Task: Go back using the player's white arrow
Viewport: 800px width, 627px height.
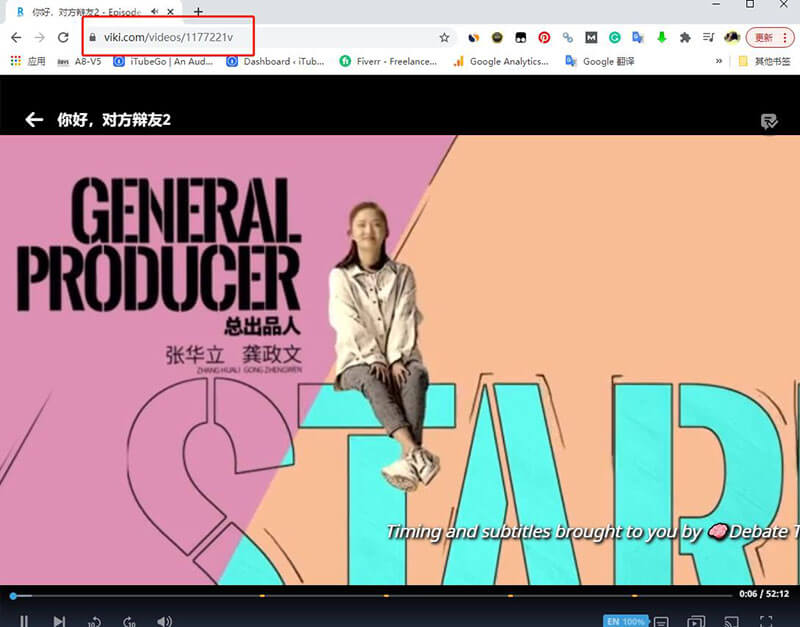Action: (34, 120)
